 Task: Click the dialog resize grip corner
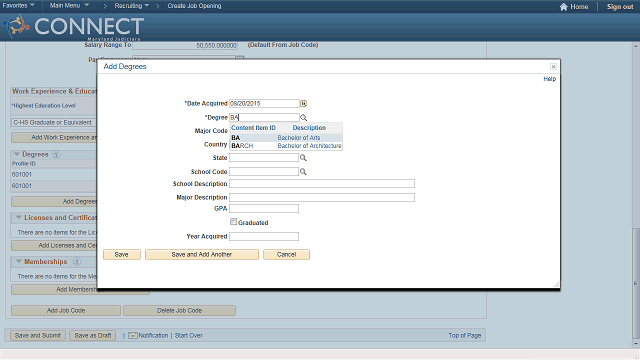pos(556,284)
